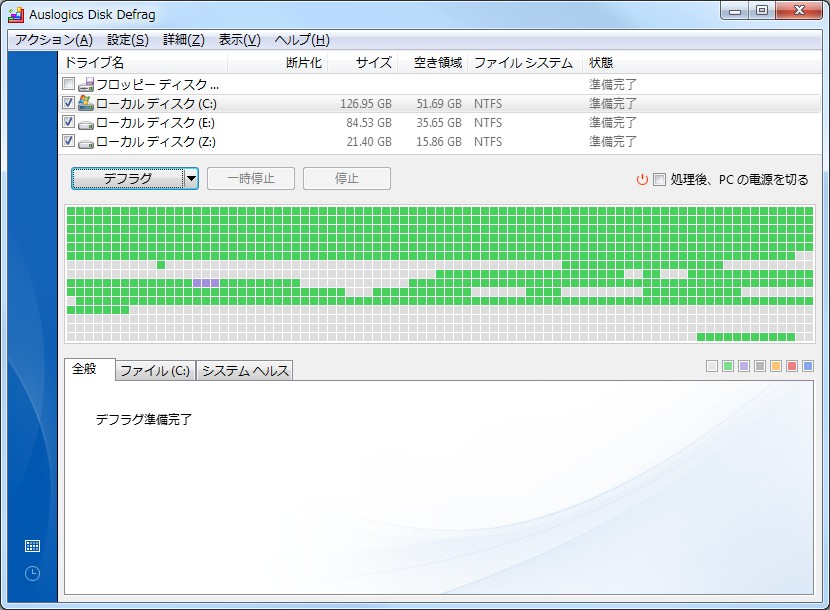Uncheck the ローカル ディスク (C:) checkbox
This screenshot has height=610, width=830.
[68, 103]
